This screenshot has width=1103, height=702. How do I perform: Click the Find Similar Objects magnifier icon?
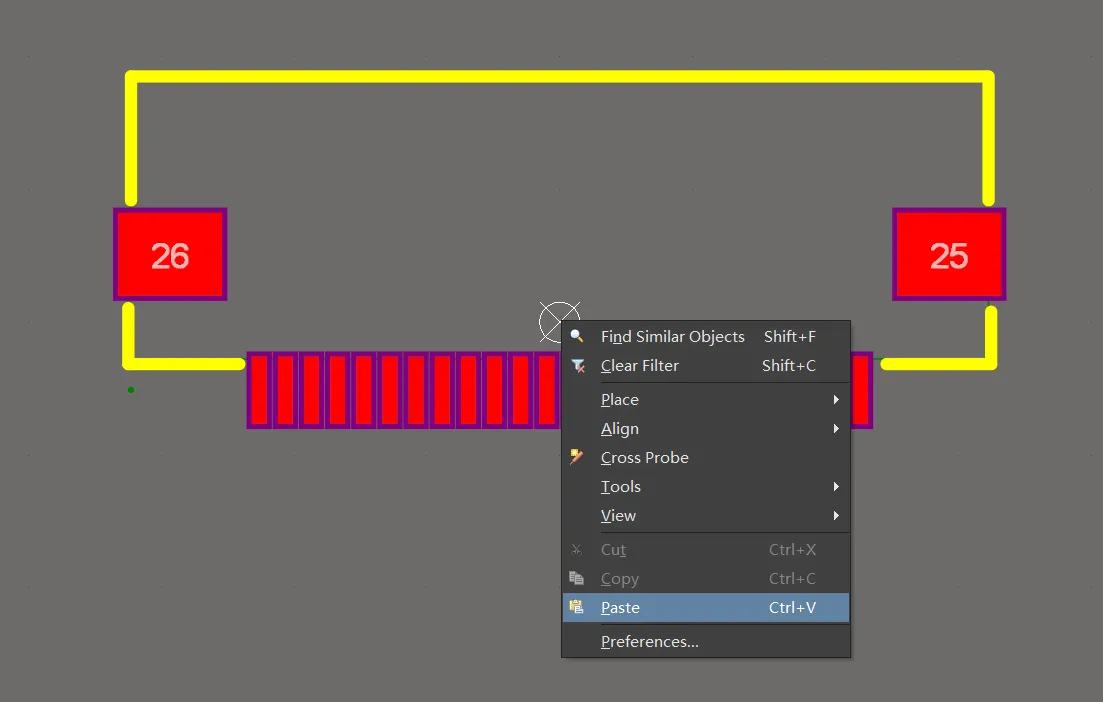[x=577, y=336]
